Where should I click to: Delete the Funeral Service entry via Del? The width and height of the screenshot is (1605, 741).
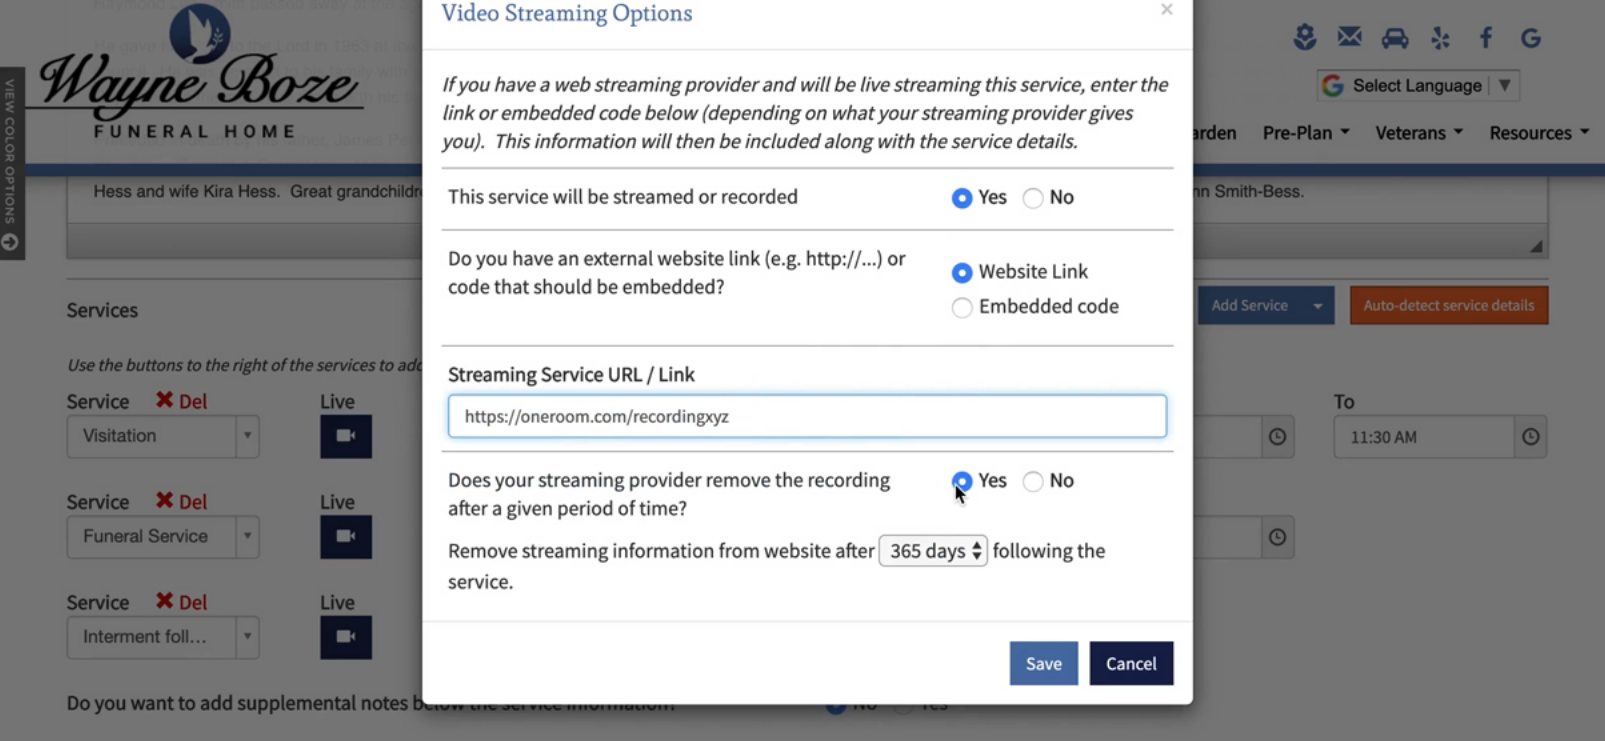click(x=182, y=501)
